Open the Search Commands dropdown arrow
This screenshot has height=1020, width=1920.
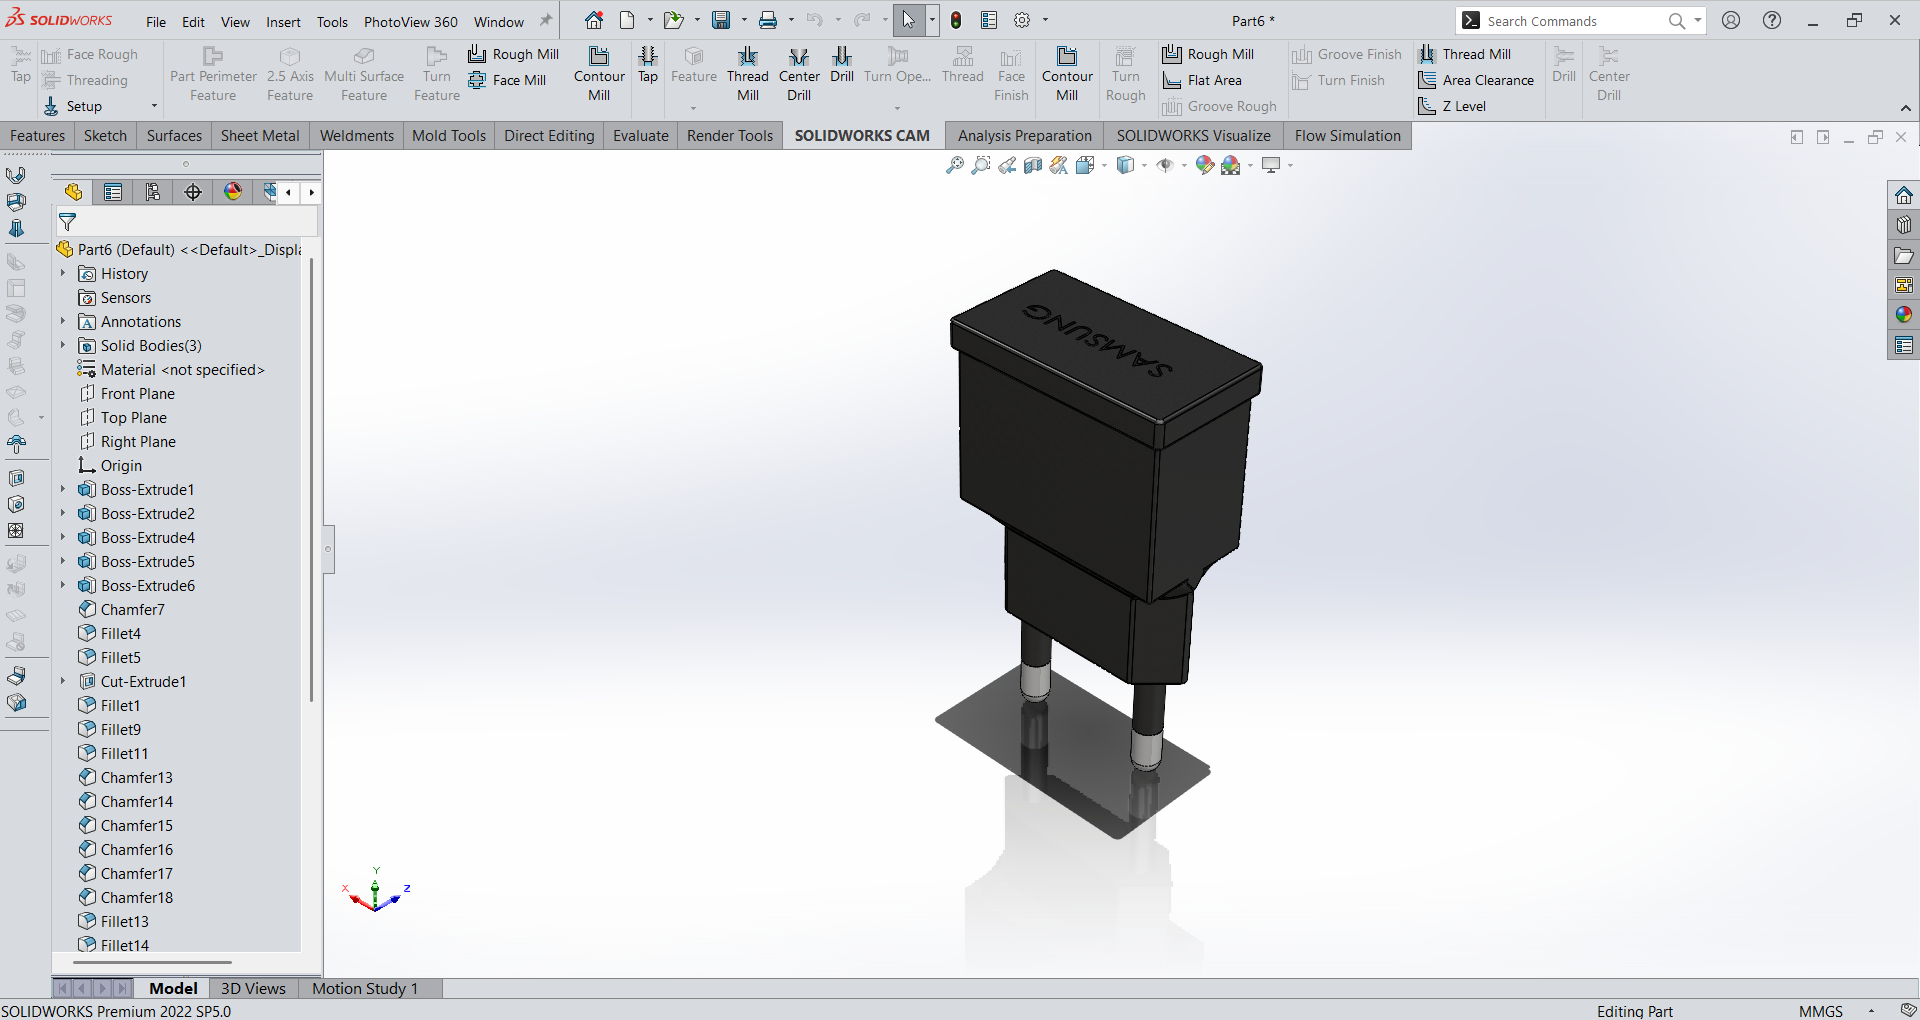pyautogui.click(x=1698, y=20)
